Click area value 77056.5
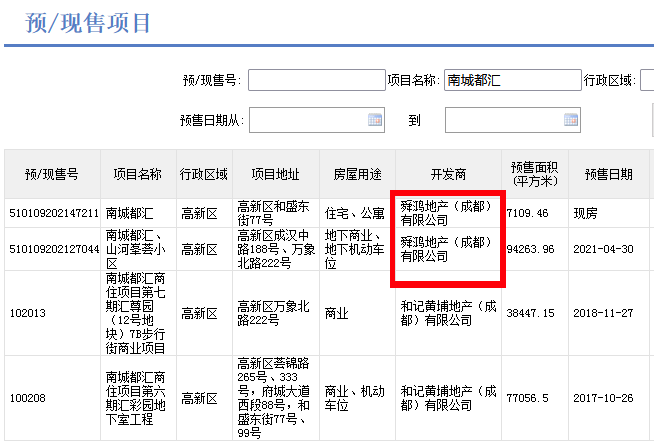Image resolution: width=654 pixels, height=441 pixels. coord(527,398)
